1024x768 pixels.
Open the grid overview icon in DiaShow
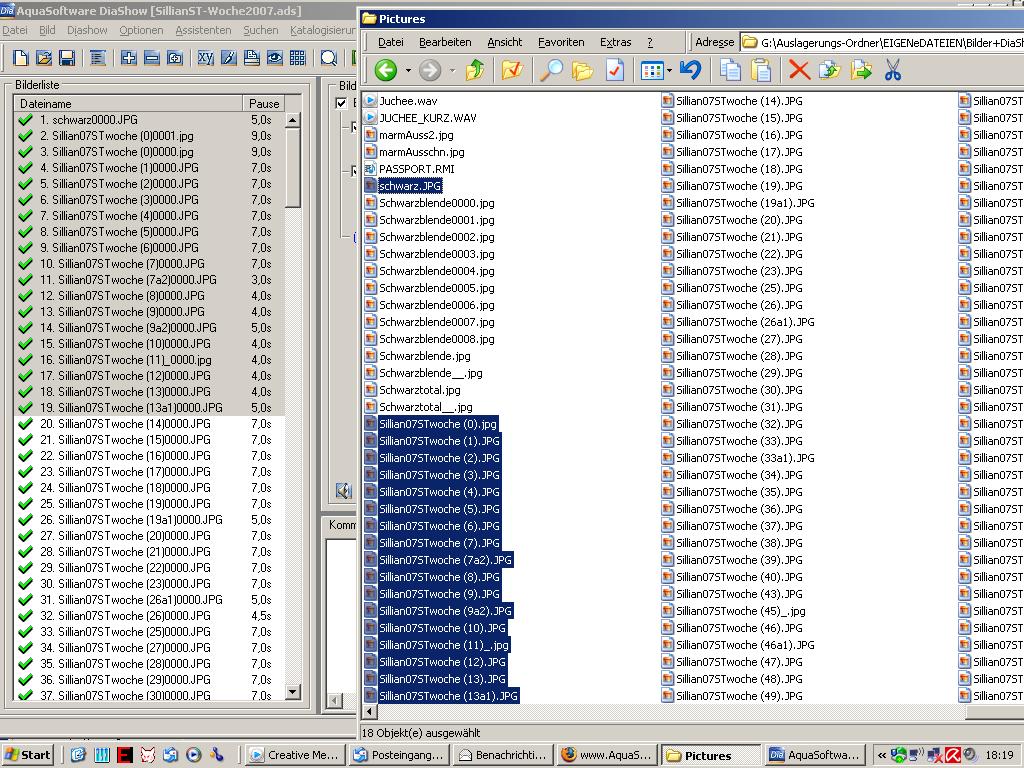coord(297,59)
